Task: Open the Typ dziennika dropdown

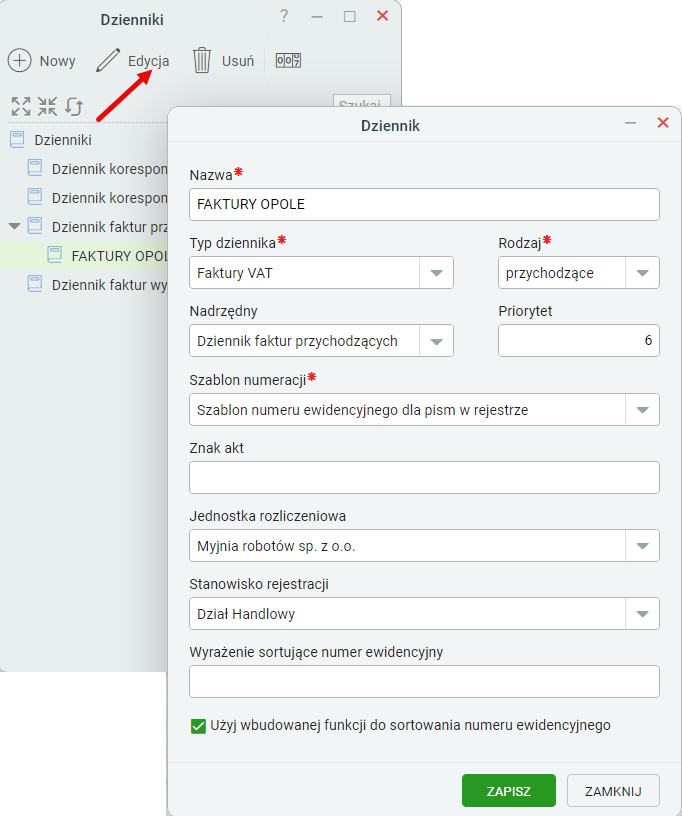Action: click(436, 273)
